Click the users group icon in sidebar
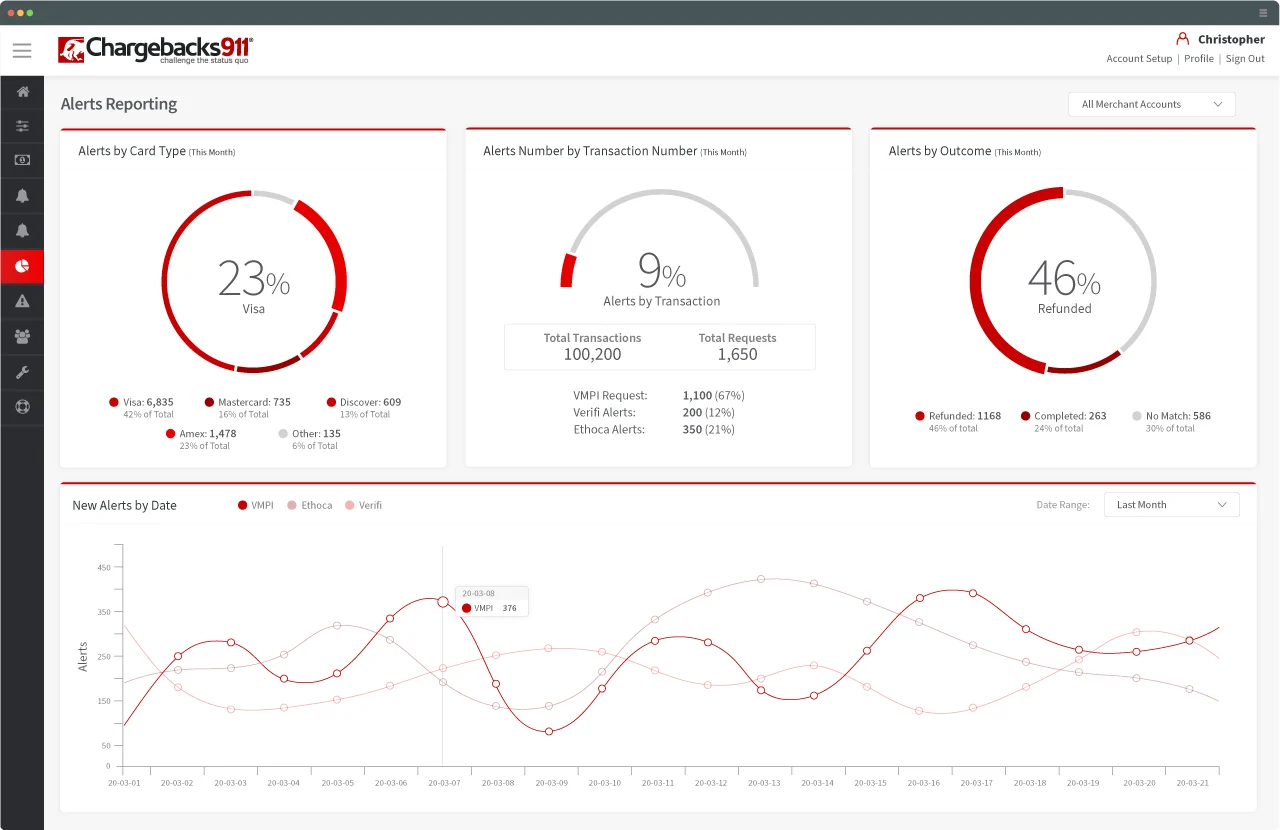 22,336
